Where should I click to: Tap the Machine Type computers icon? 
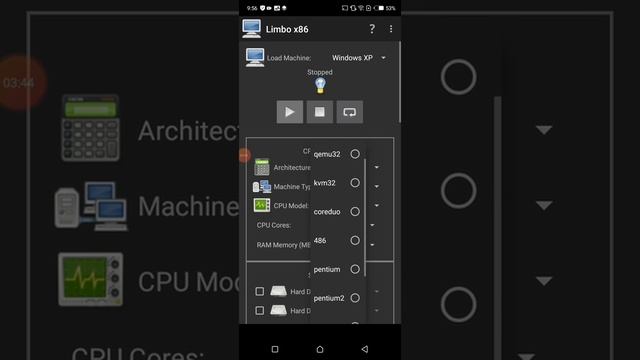pos(262,187)
